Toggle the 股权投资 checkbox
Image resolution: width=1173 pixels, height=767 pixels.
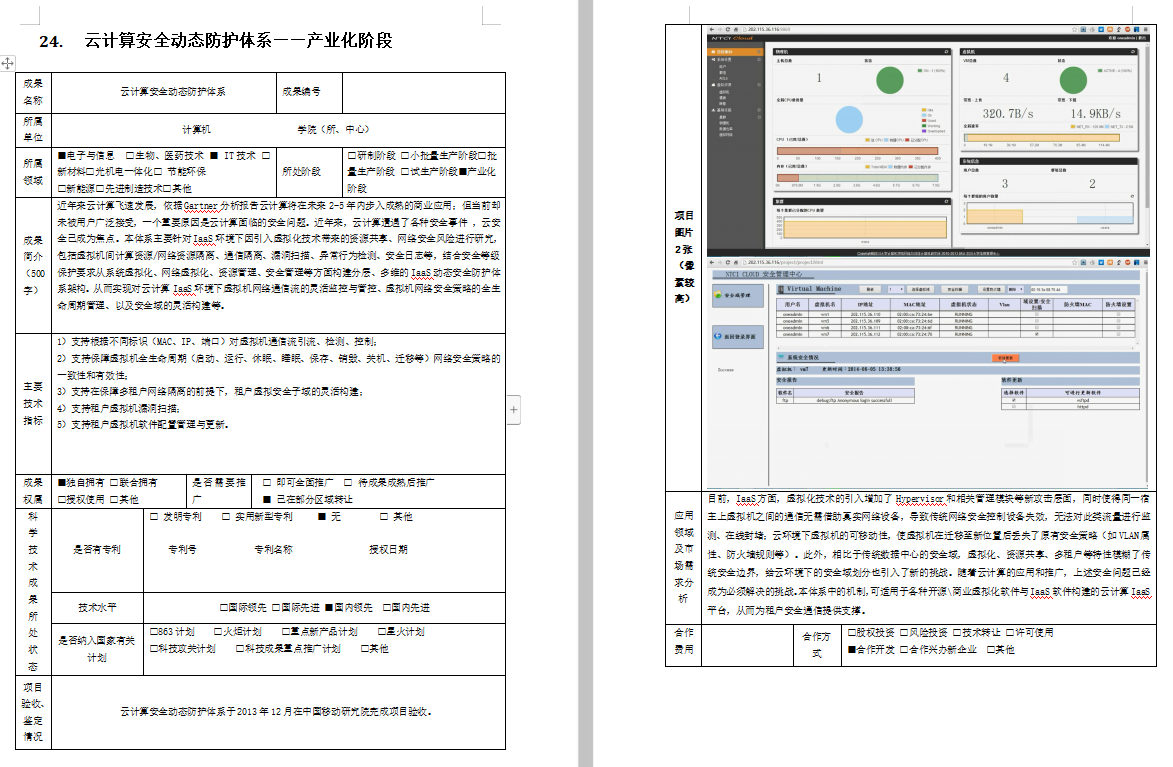[852, 633]
